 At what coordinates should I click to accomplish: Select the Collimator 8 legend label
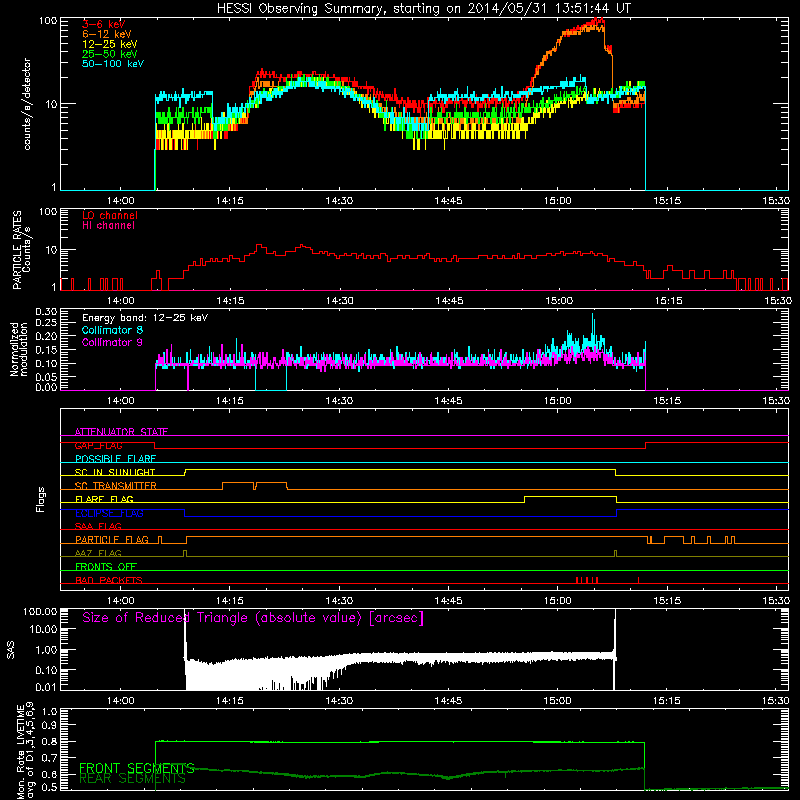click(x=113, y=331)
